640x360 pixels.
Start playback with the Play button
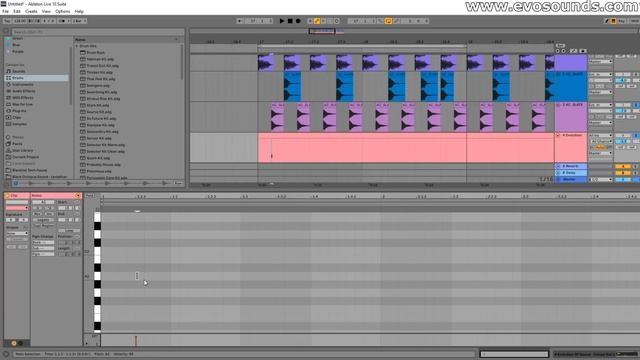(x=282, y=21)
